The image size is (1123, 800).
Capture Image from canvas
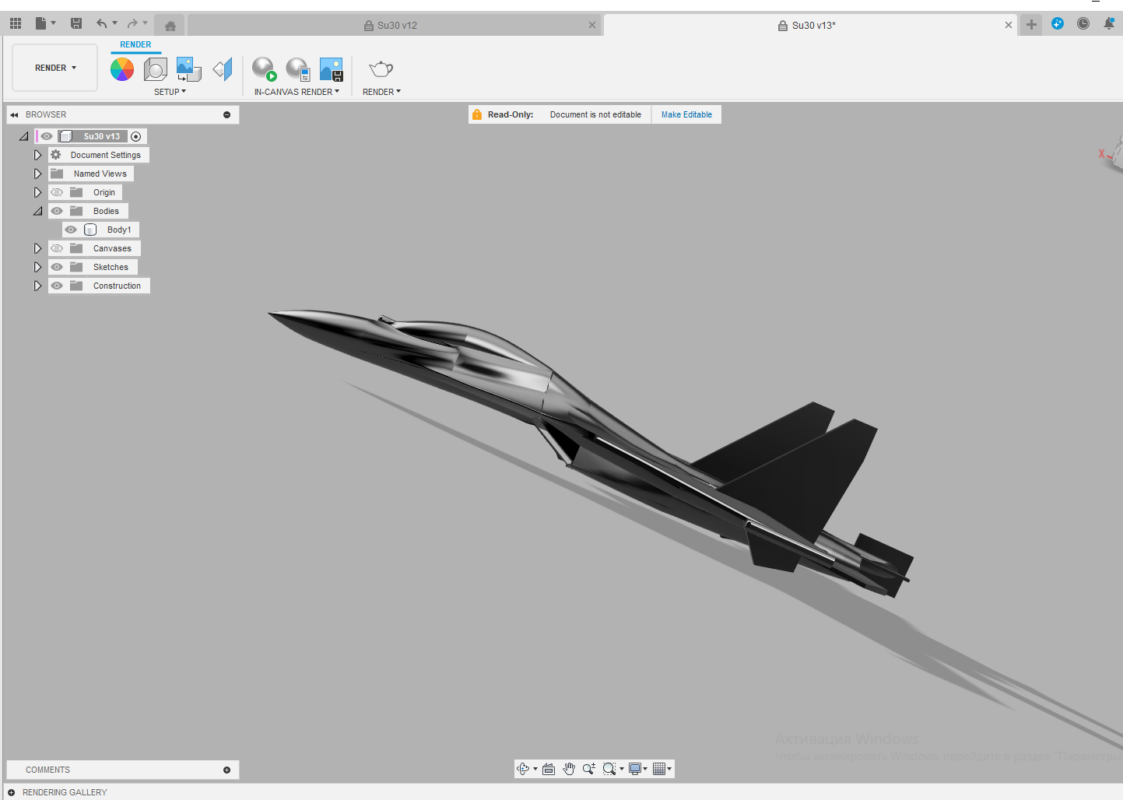(x=331, y=69)
